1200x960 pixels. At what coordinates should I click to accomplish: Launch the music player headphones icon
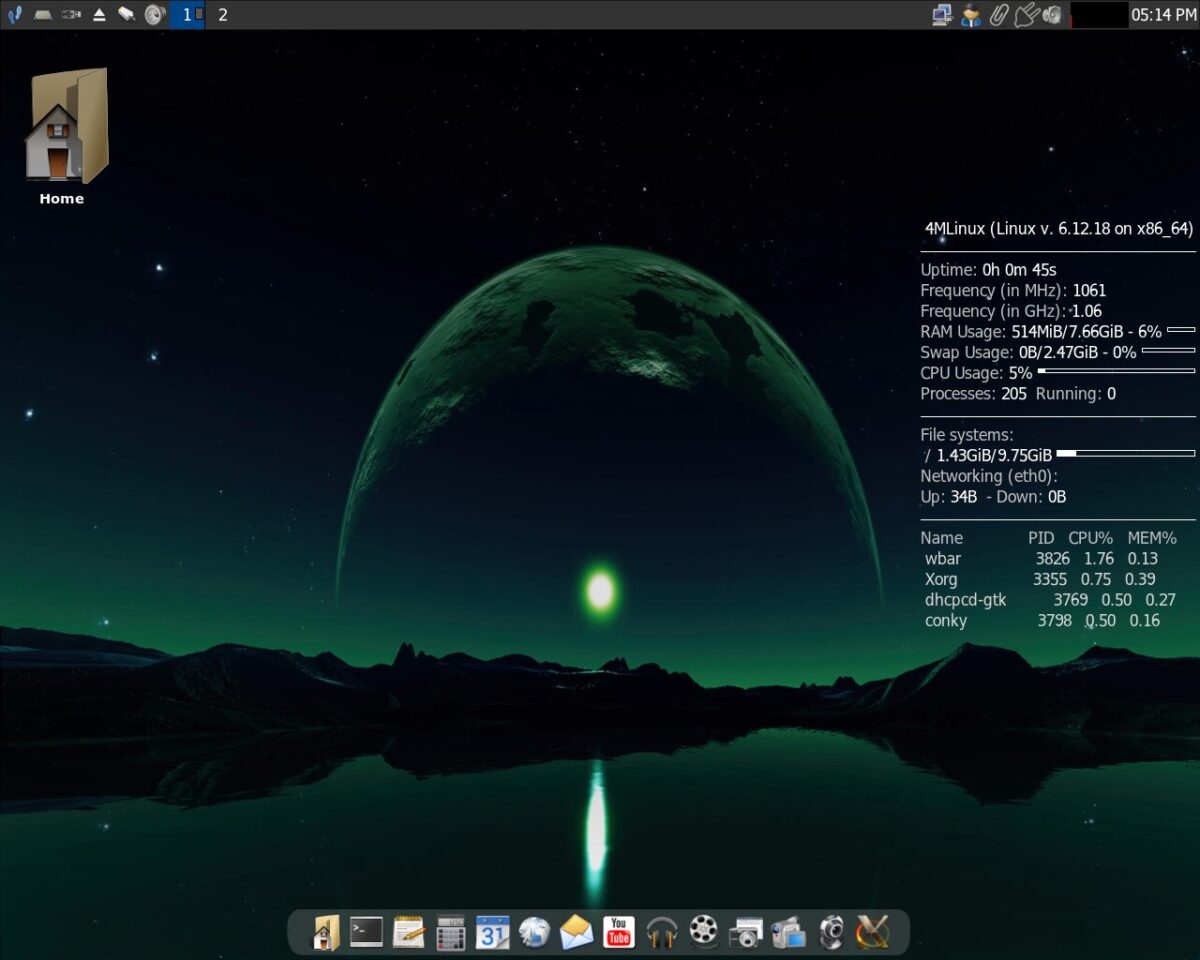point(660,932)
